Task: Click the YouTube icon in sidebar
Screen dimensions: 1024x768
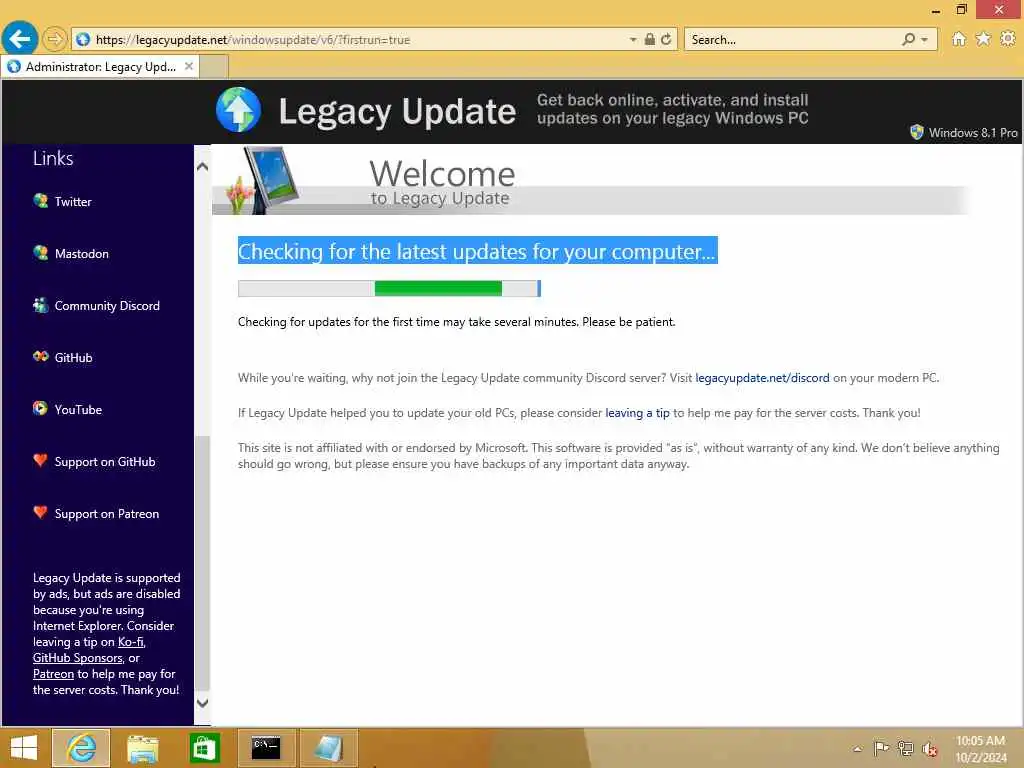Action: 40,409
